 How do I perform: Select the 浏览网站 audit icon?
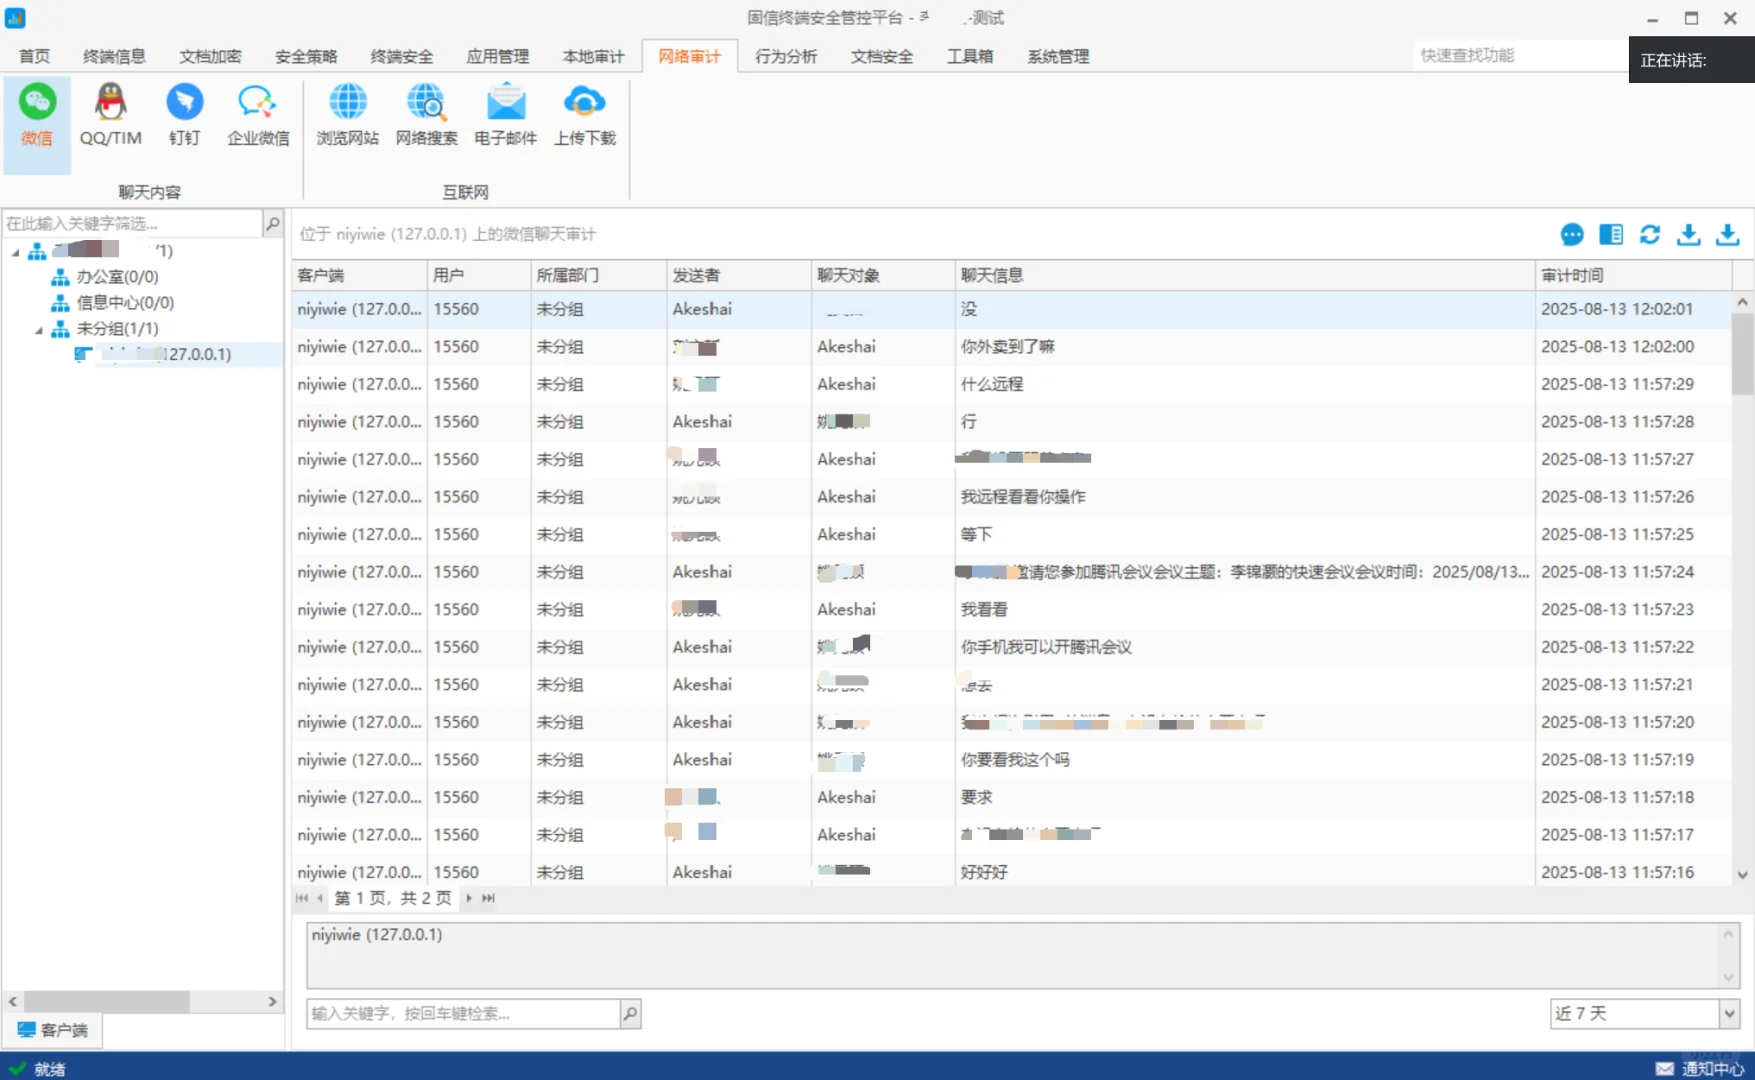(347, 115)
